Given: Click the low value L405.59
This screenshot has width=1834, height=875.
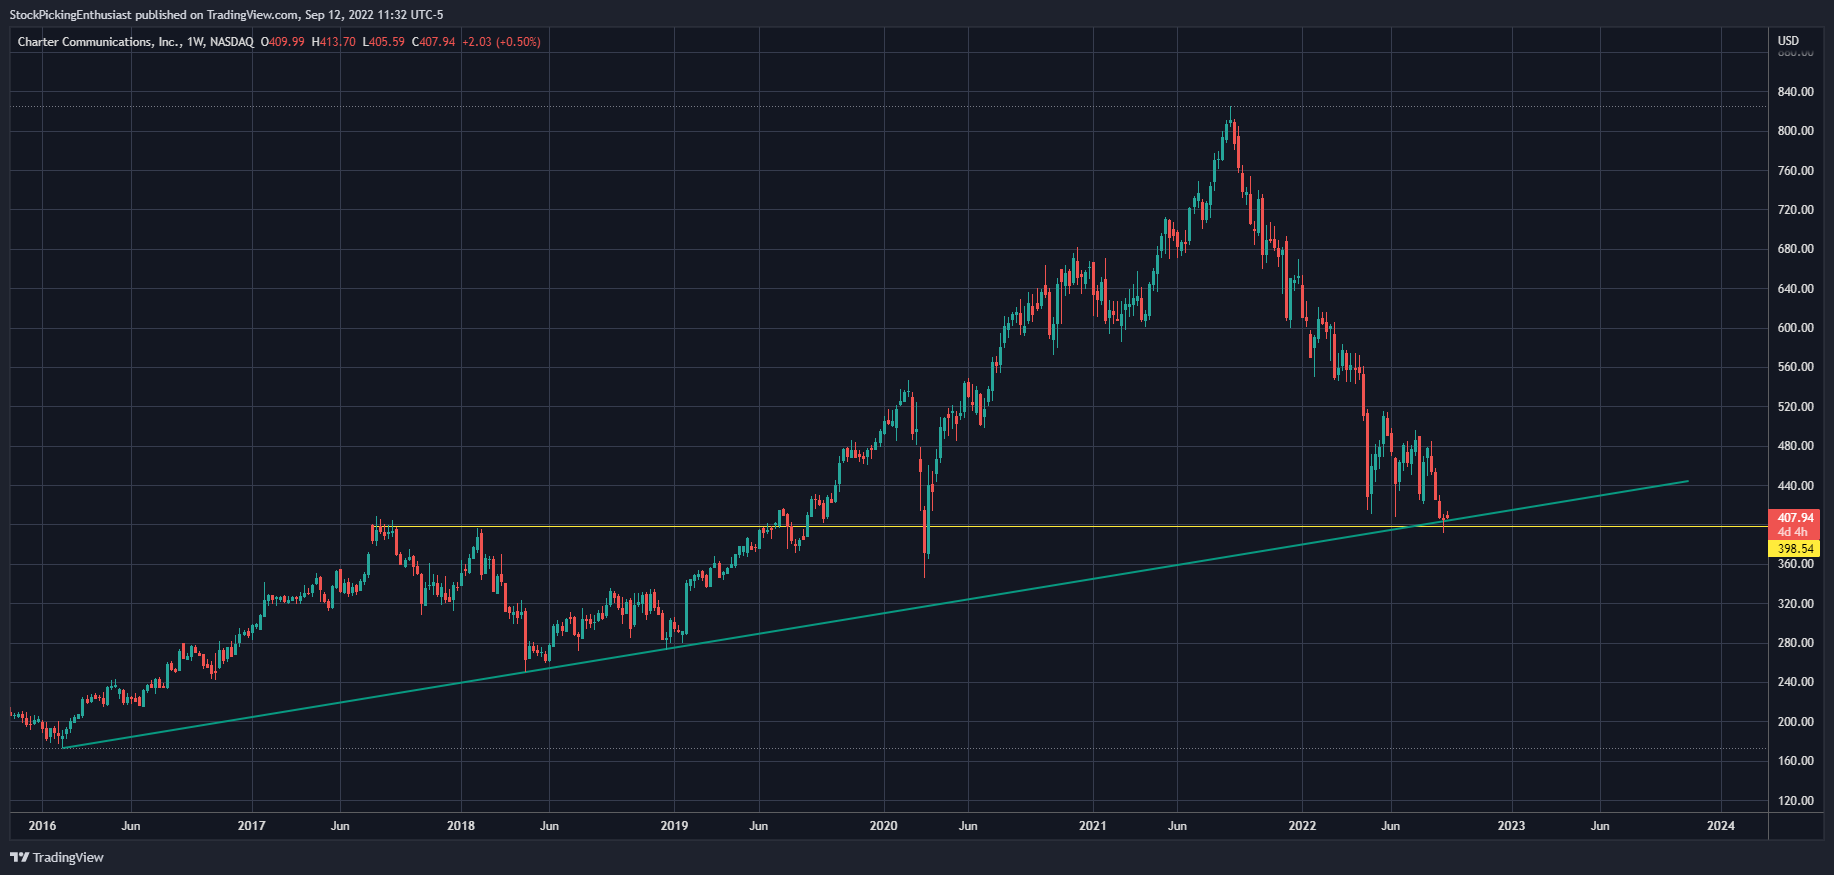Looking at the screenshot, I should [383, 42].
